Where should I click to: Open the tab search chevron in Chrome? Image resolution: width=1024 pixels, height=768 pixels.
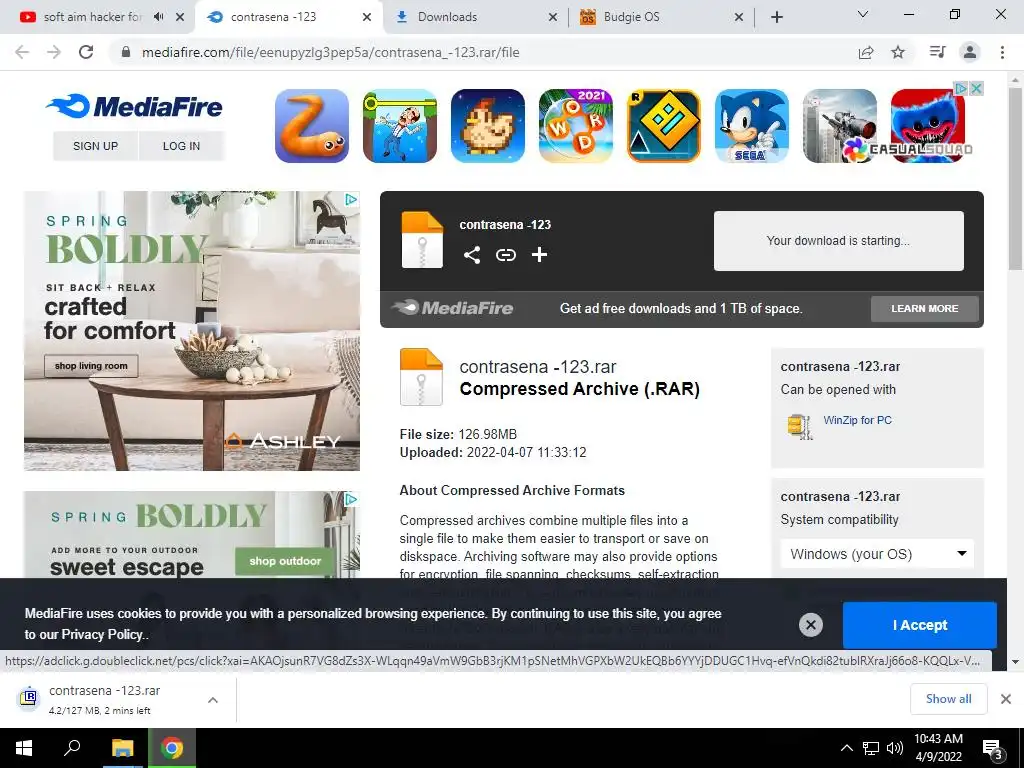point(863,14)
